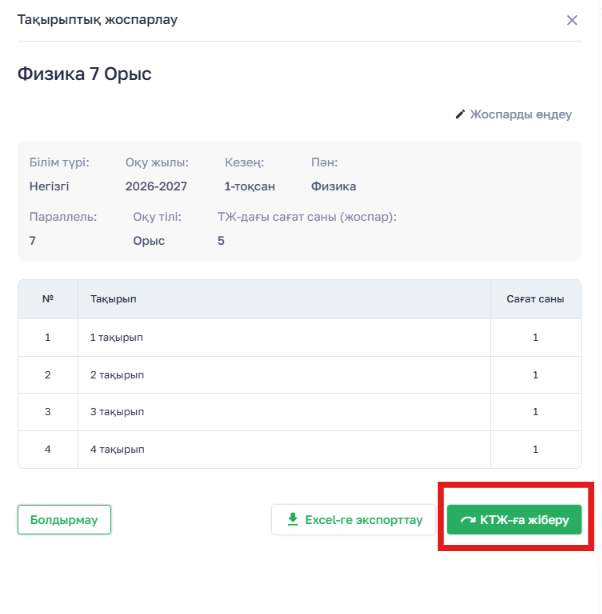The width and height of the screenshot is (602, 614).
Task: Click the 1-тоқсан period value
Action: tap(250, 186)
